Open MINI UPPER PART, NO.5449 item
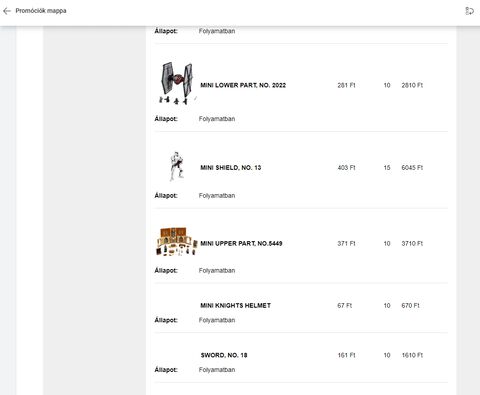 [241, 244]
